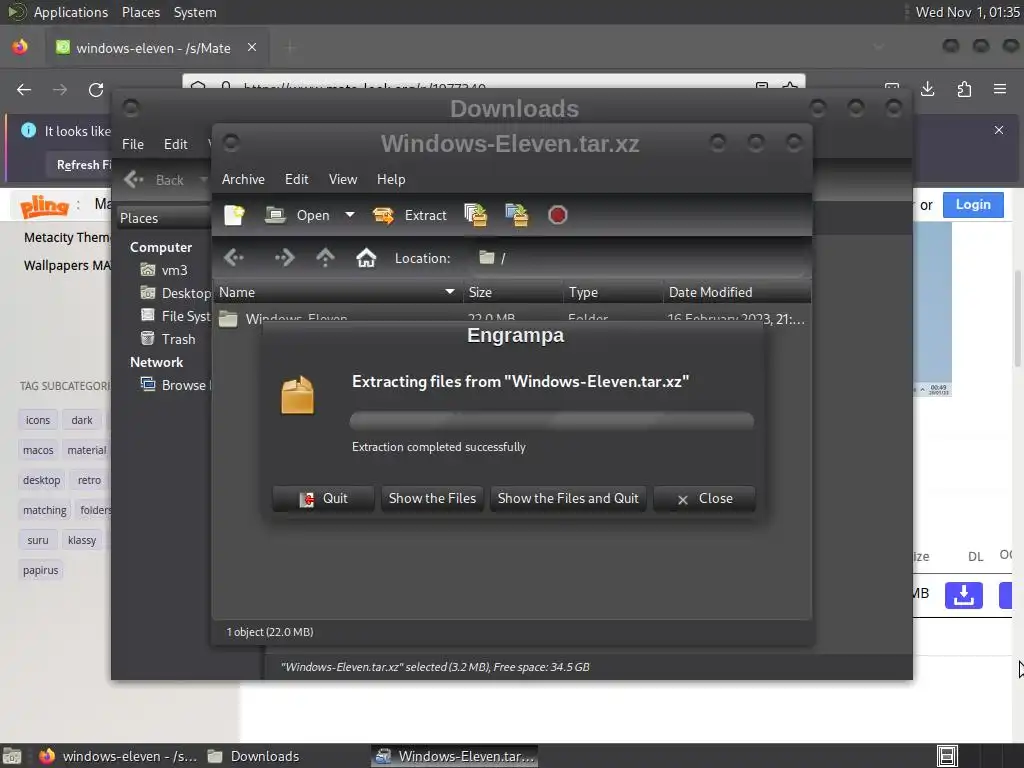The height and width of the screenshot is (768, 1024).
Task: Open Engrampa View menu
Action: 343,179
